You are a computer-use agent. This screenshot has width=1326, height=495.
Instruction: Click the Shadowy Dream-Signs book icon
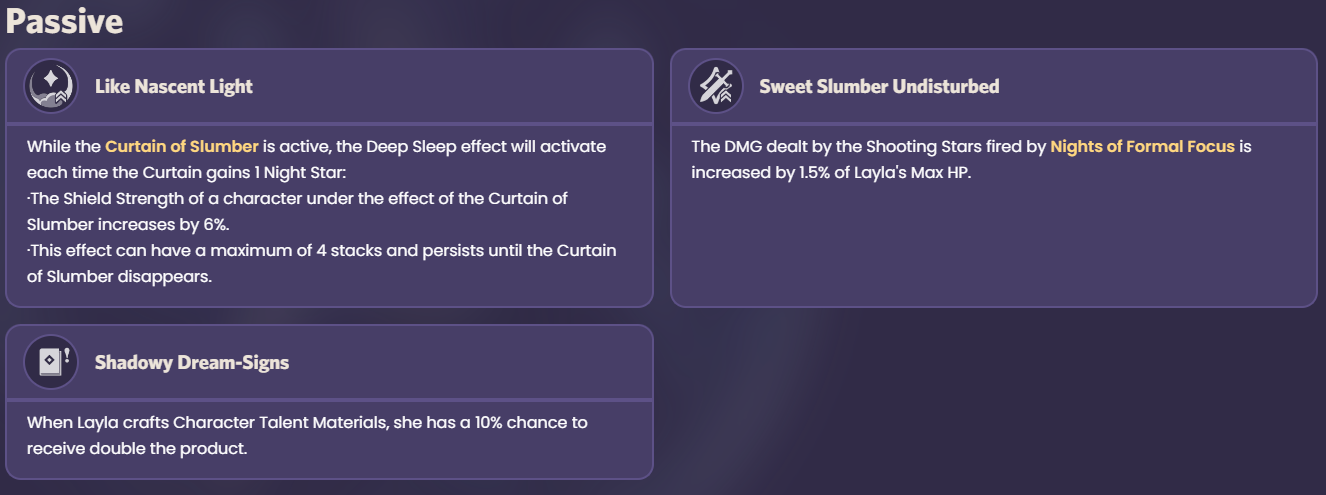click(x=51, y=362)
